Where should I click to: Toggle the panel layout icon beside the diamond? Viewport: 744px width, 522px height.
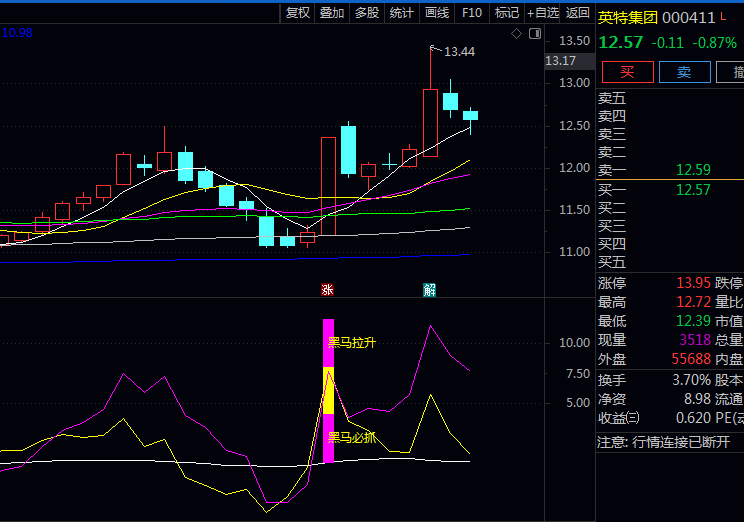(x=533, y=34)
